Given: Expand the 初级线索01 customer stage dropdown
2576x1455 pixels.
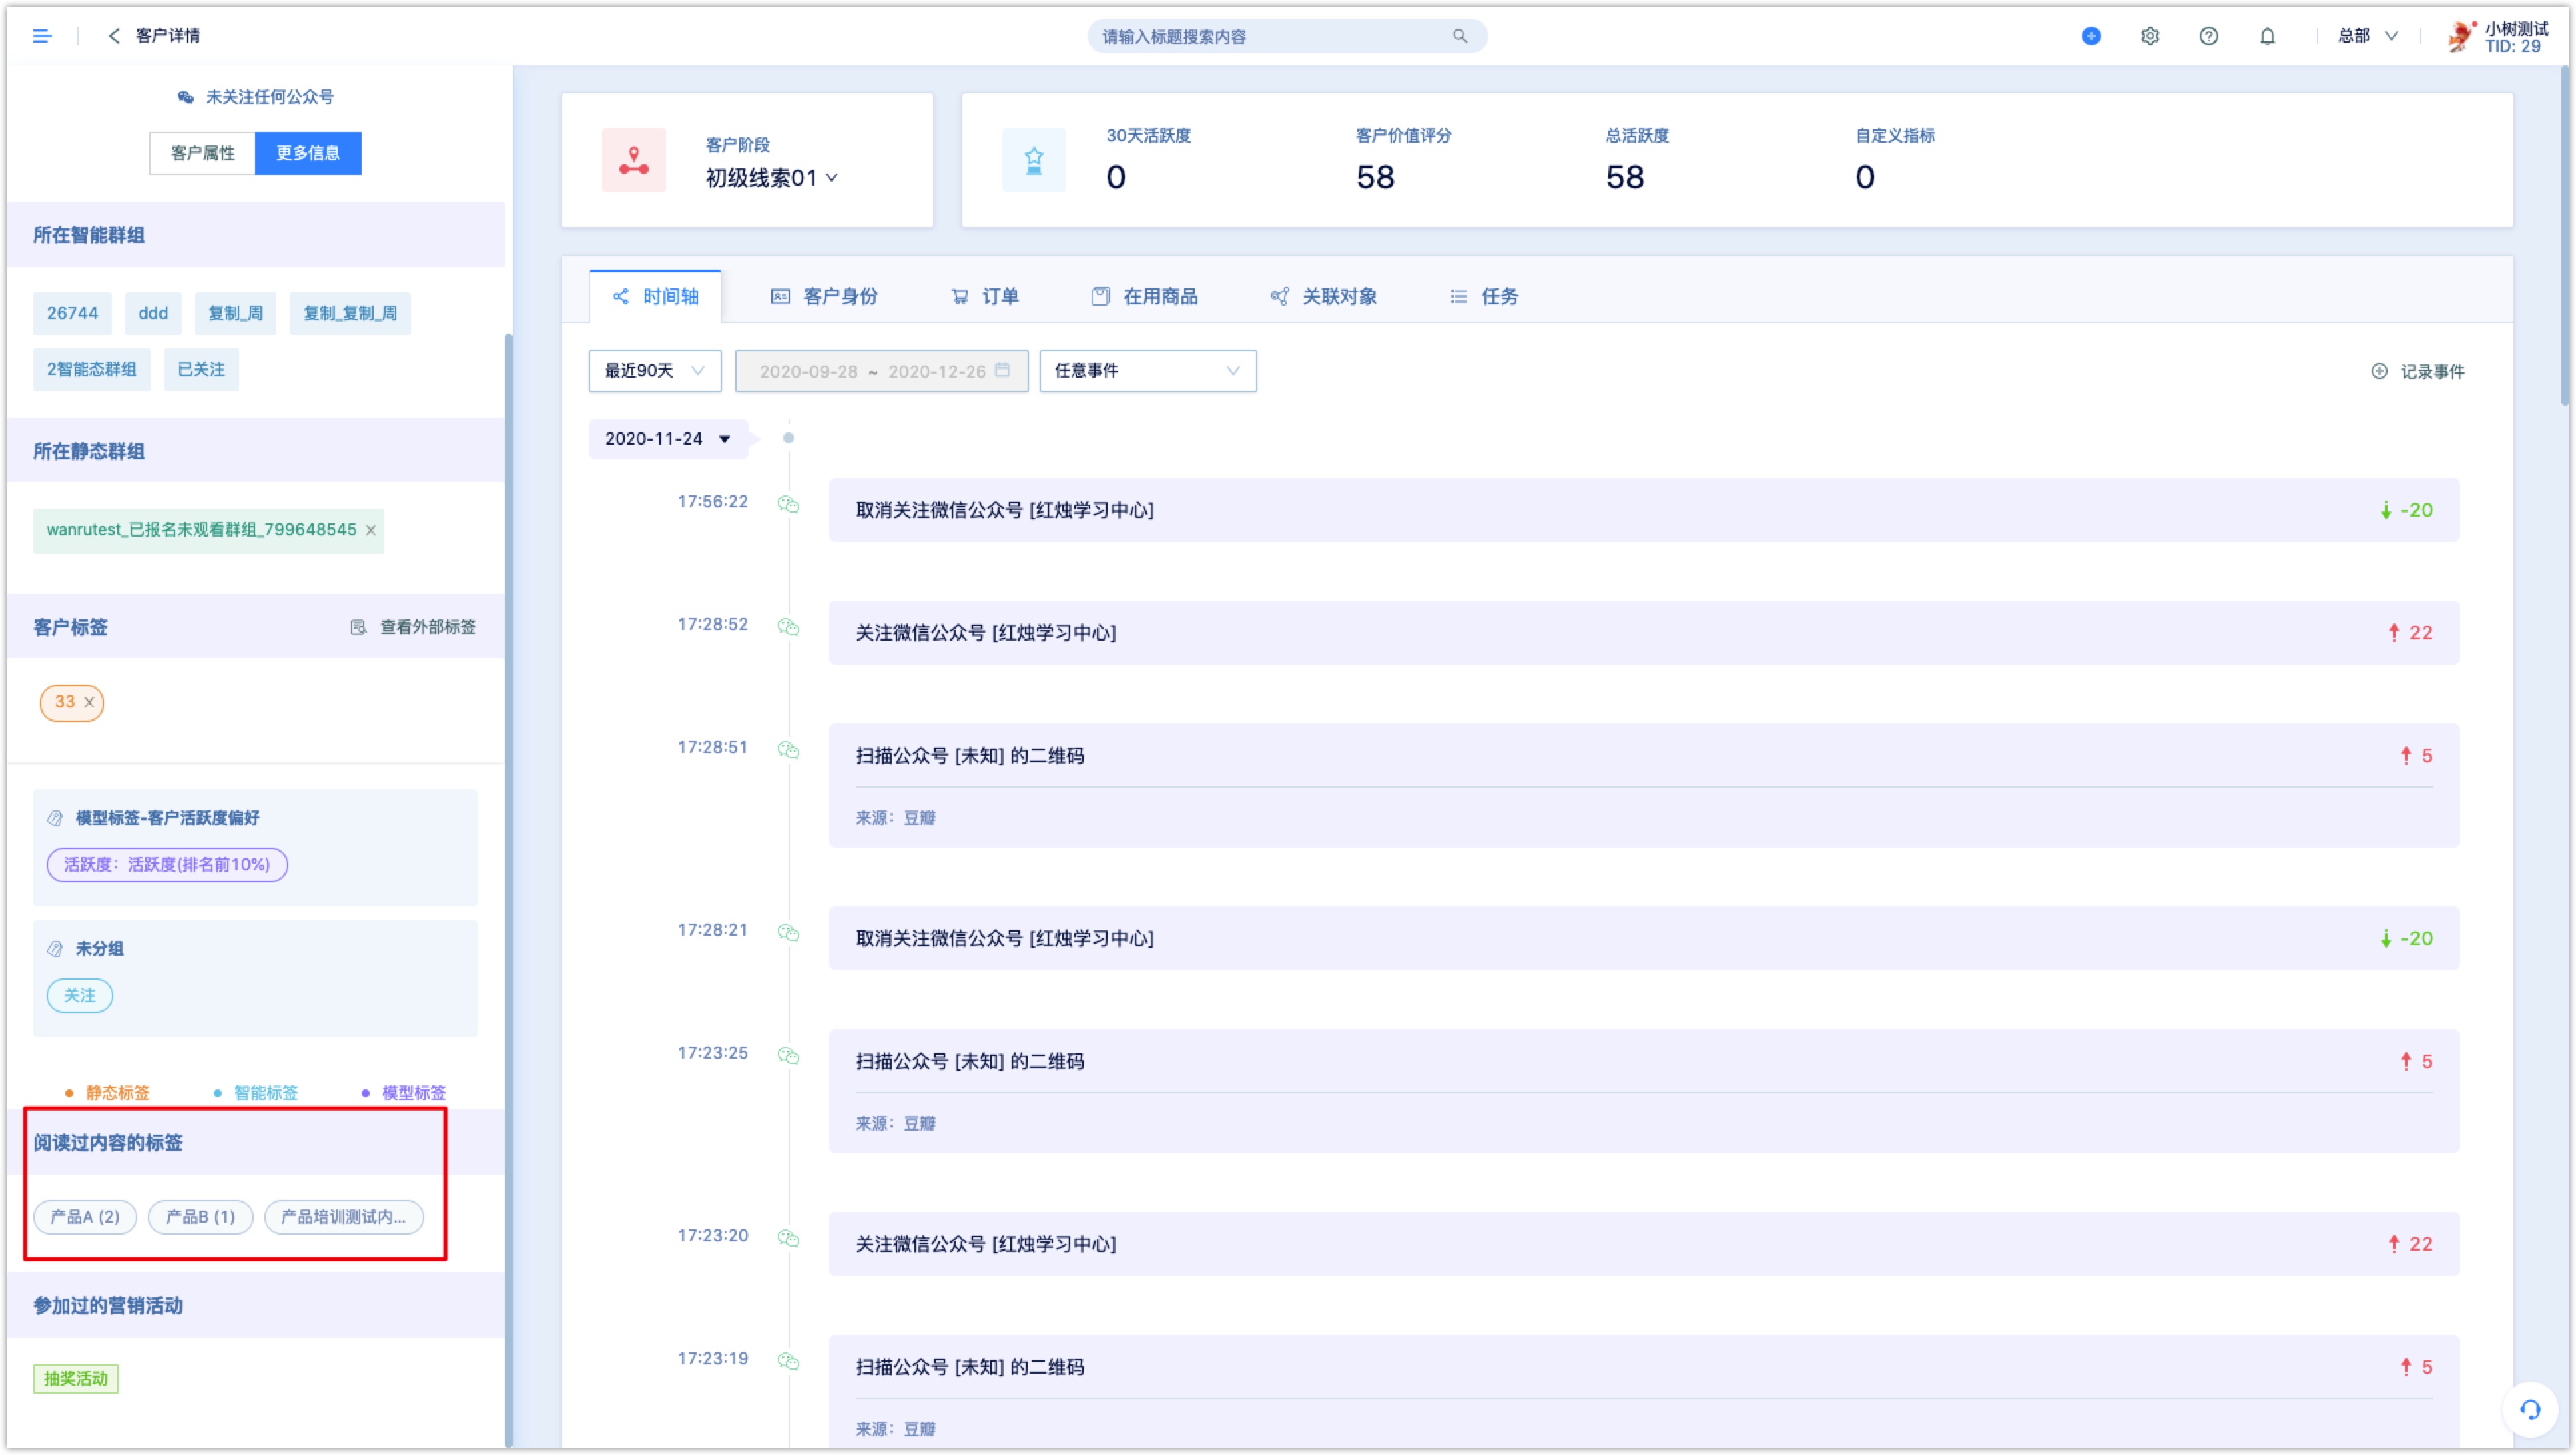Looking at the screenshot, I should tap(771, 178).
